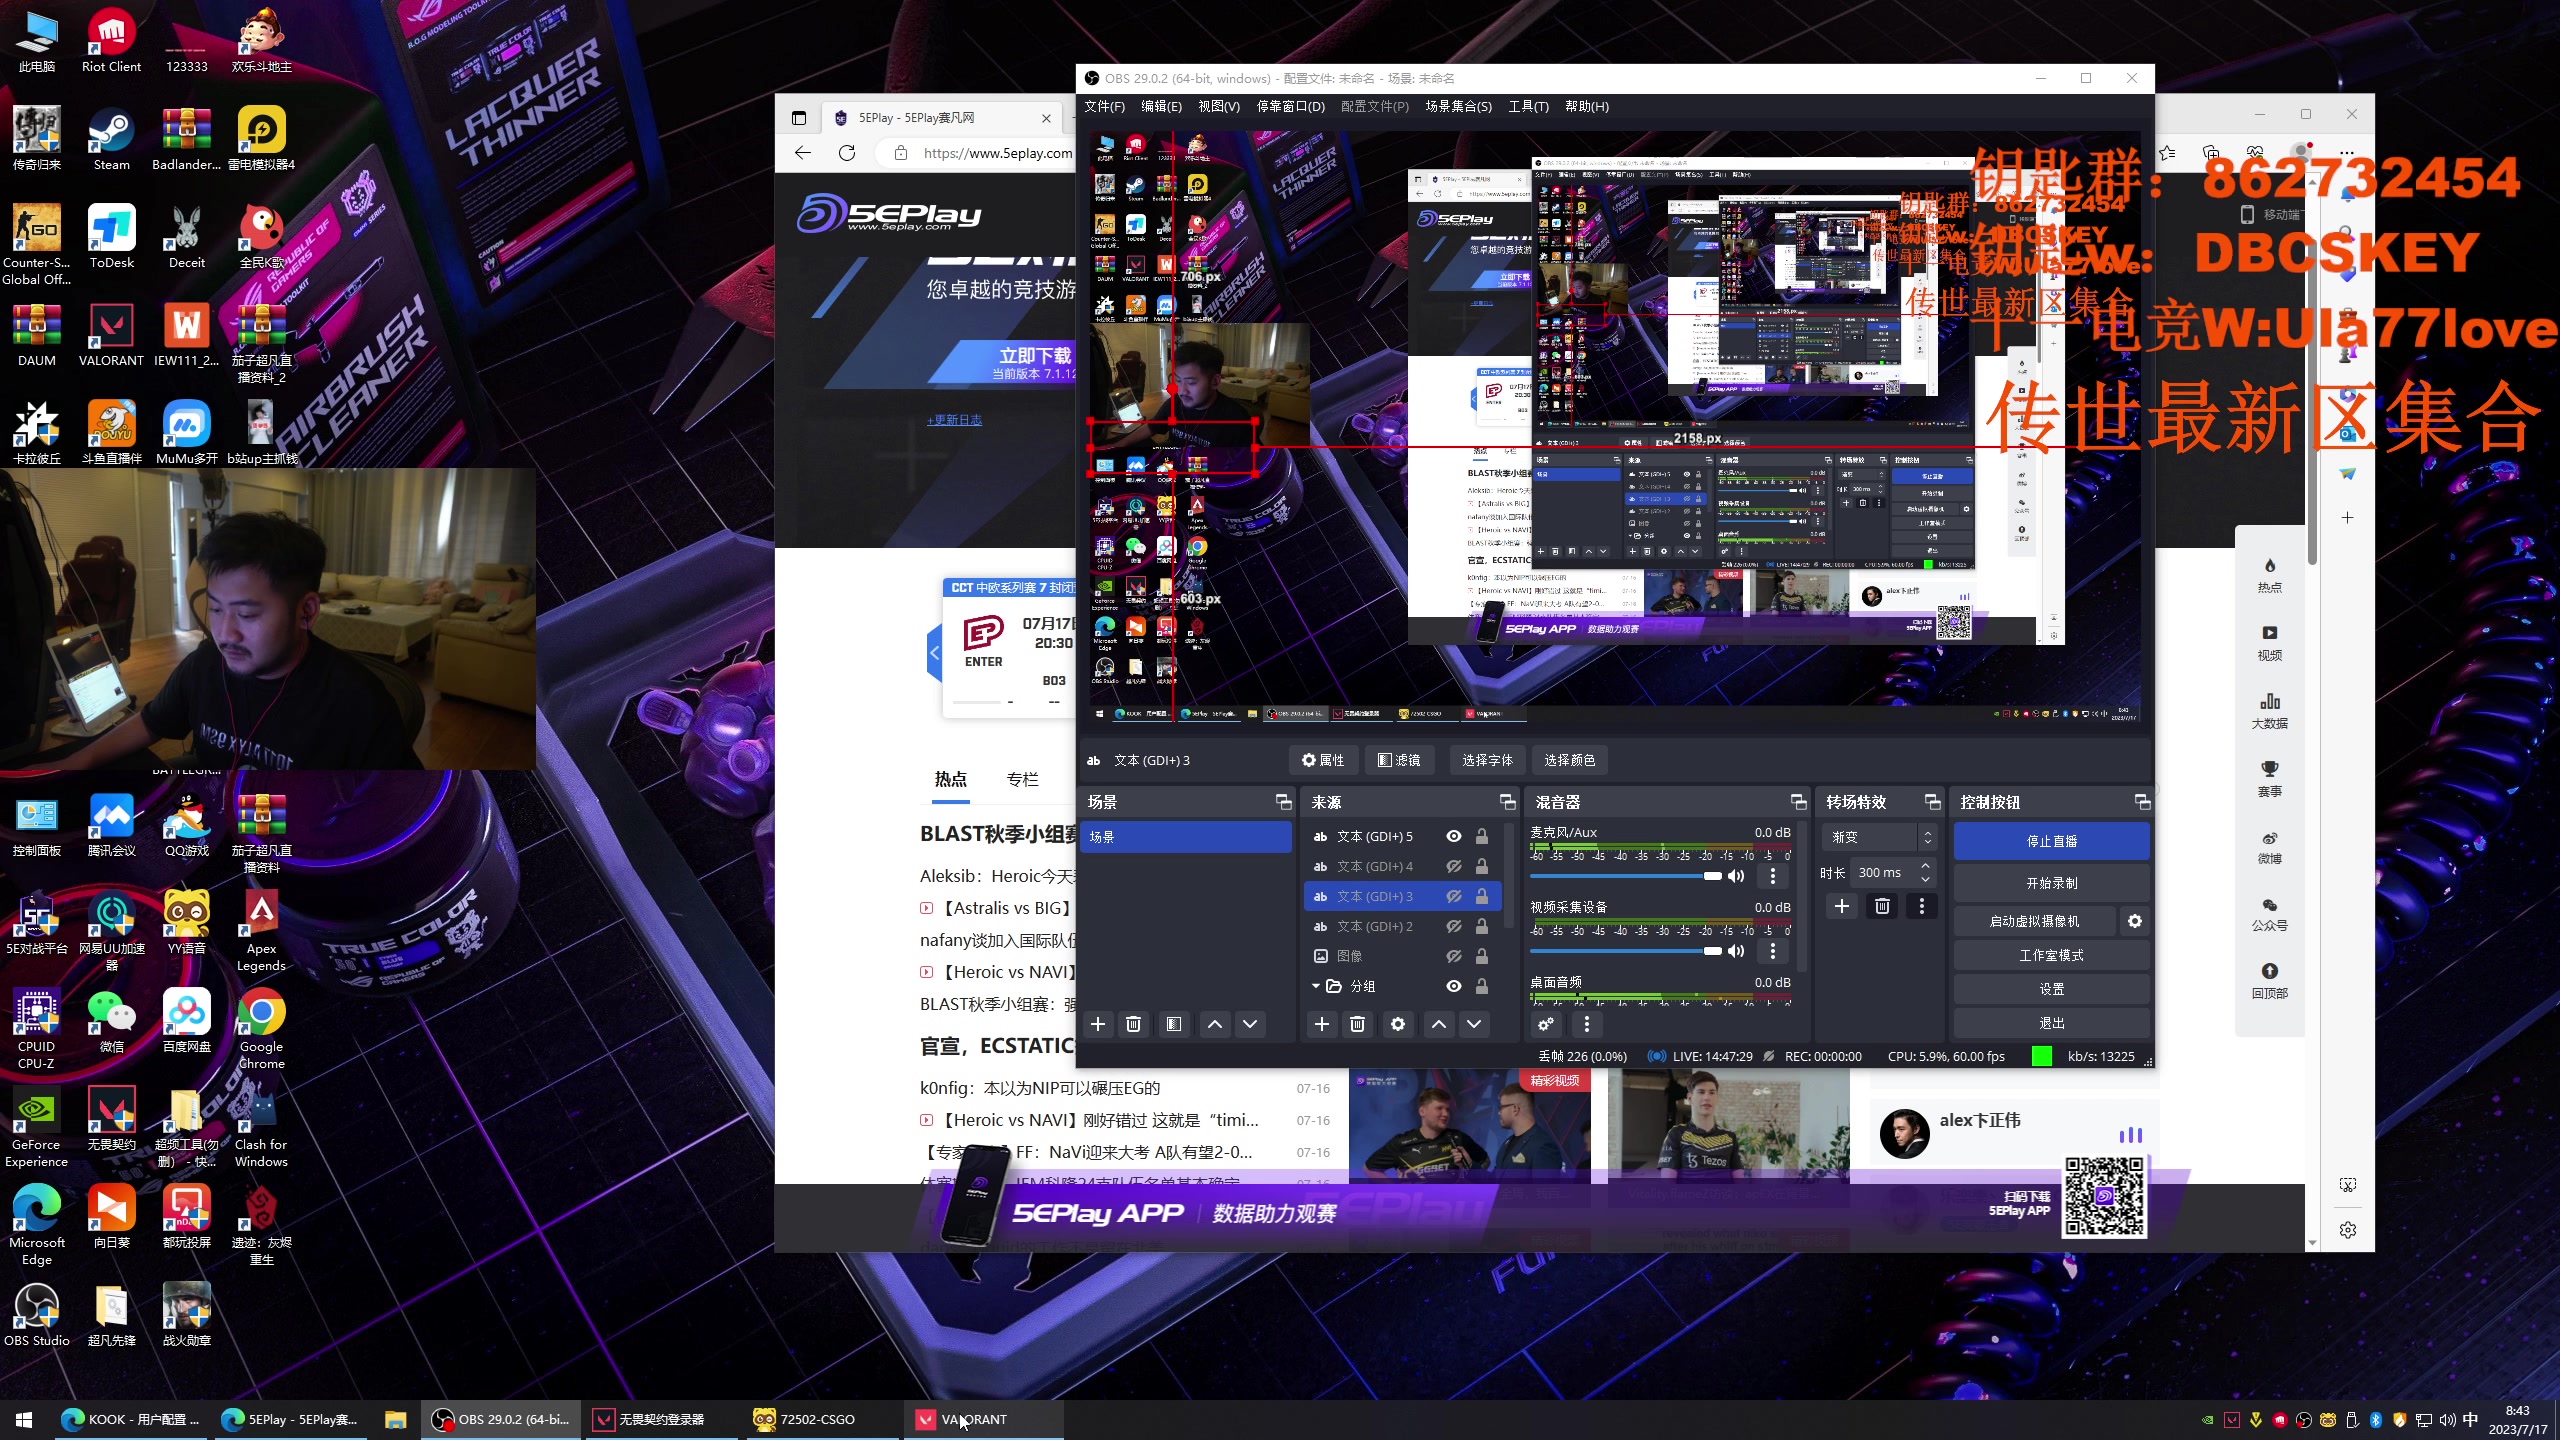Move source up with arrow icon
This screenshot has height=1440, width=2560.
click(1438, 1024)
